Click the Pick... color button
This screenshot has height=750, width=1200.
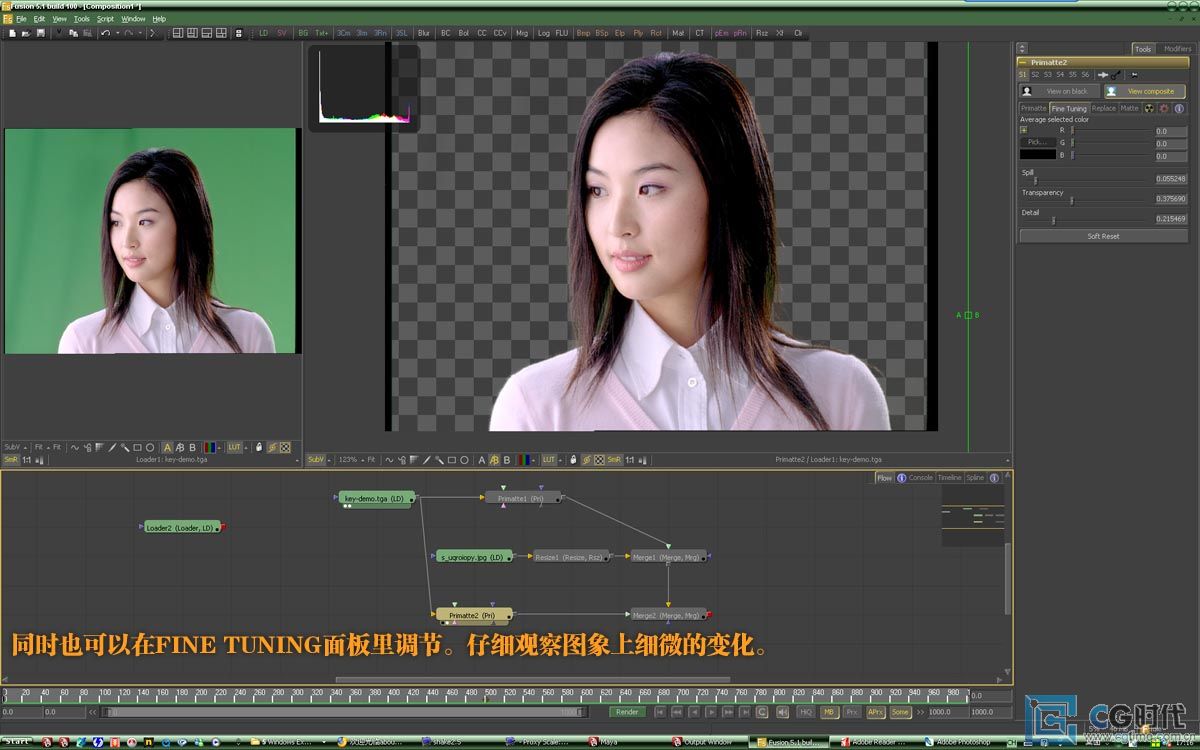click(1037, 142)
